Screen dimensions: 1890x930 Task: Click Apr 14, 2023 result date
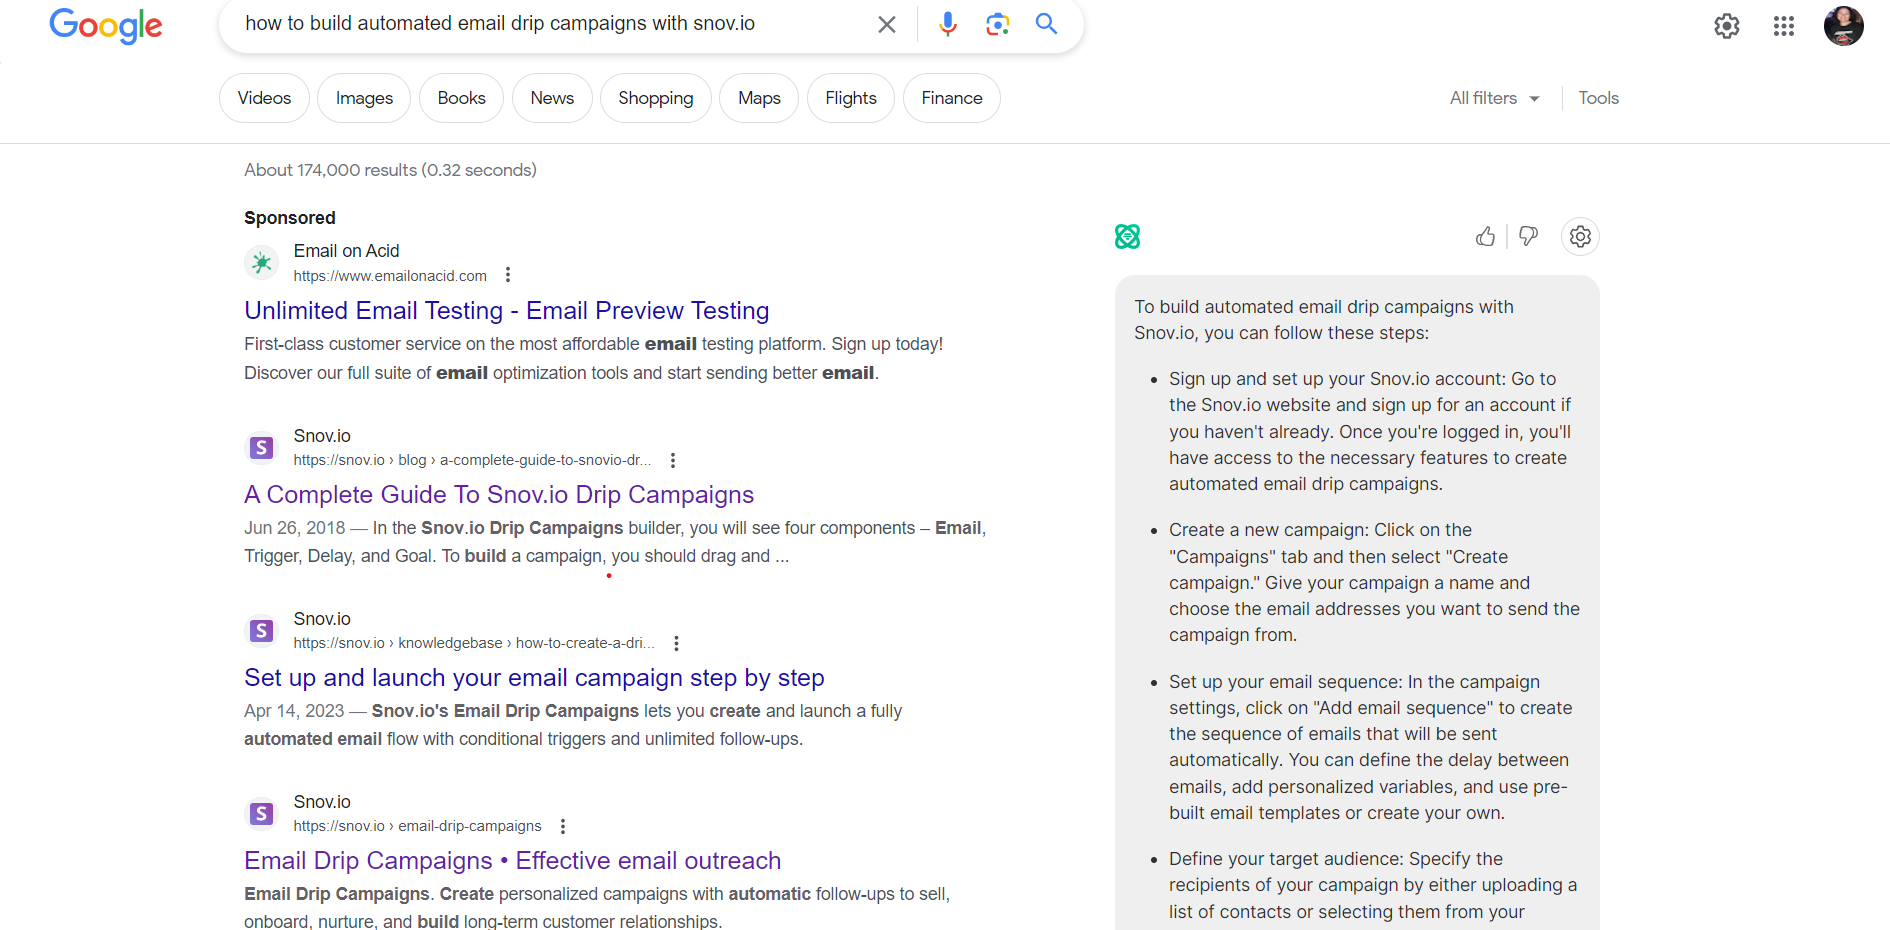pyautogui.click(x=294, y=711)
